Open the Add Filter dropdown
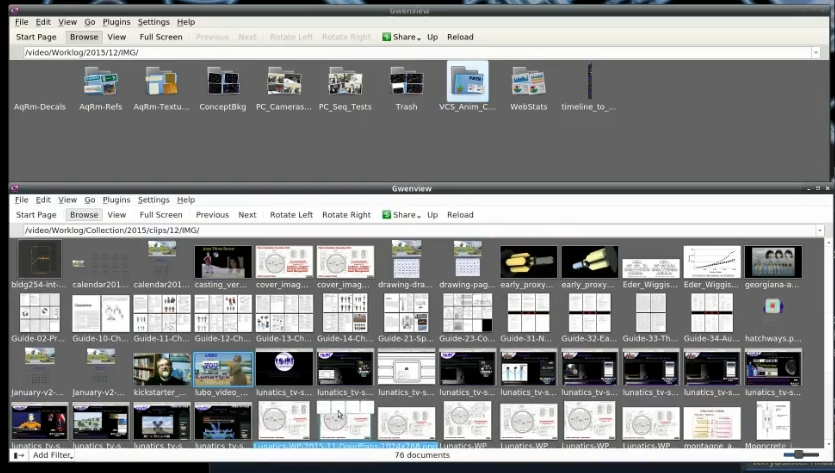This screenshot has width=835, height=473. [52, 455]
